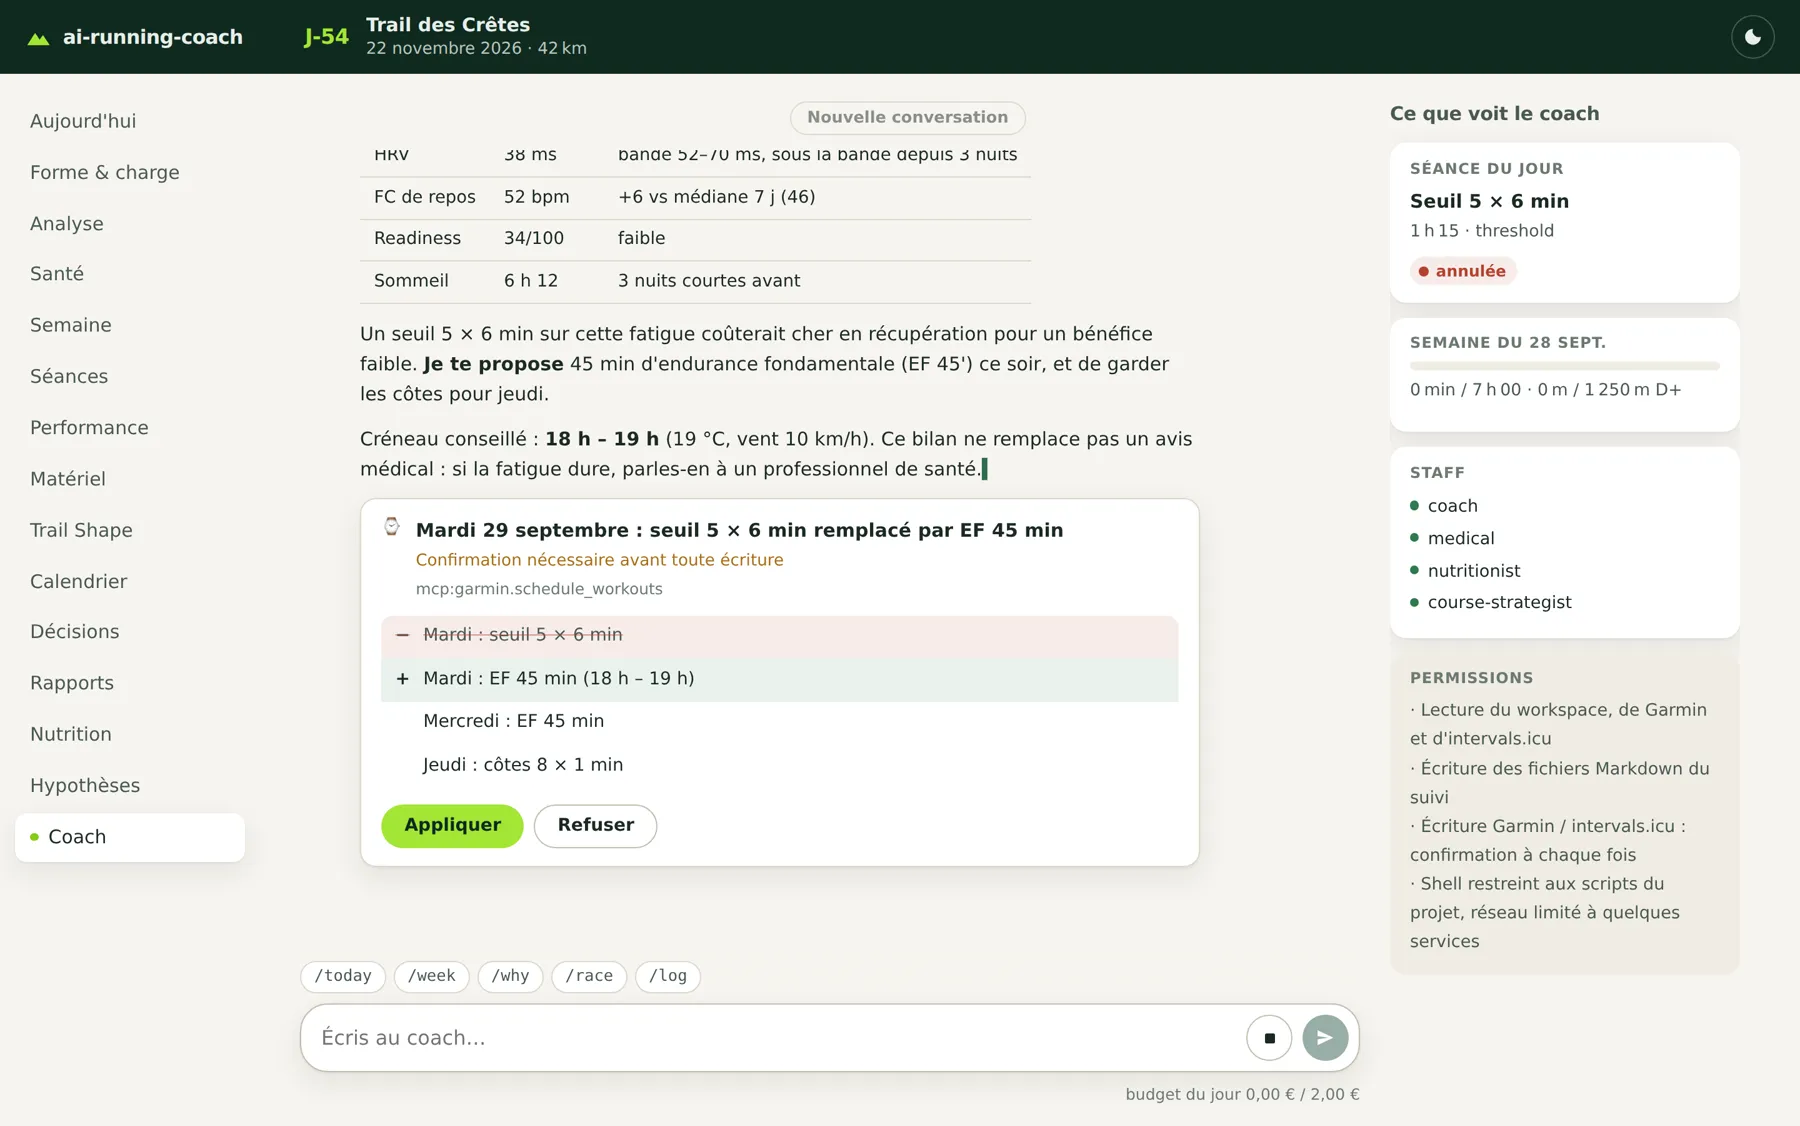Click the send message arrow button
1800x1126 pixels.
pos(1325,1038)
